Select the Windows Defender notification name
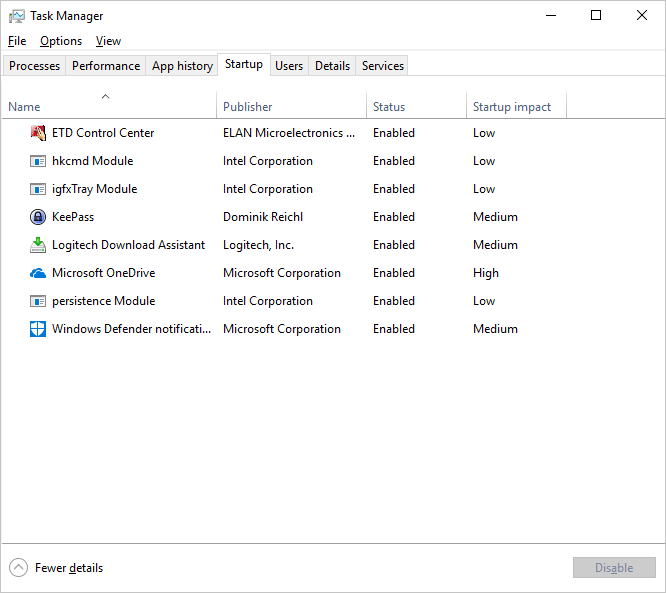This screenshot has width=666, height=593. (131, 329)
